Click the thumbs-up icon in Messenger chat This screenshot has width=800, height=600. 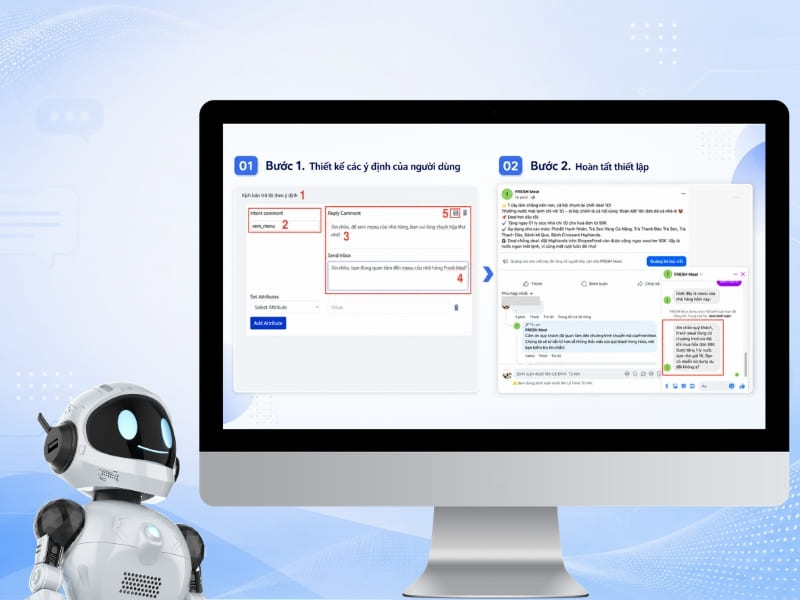pyautogui.click(x=742, y=386)
